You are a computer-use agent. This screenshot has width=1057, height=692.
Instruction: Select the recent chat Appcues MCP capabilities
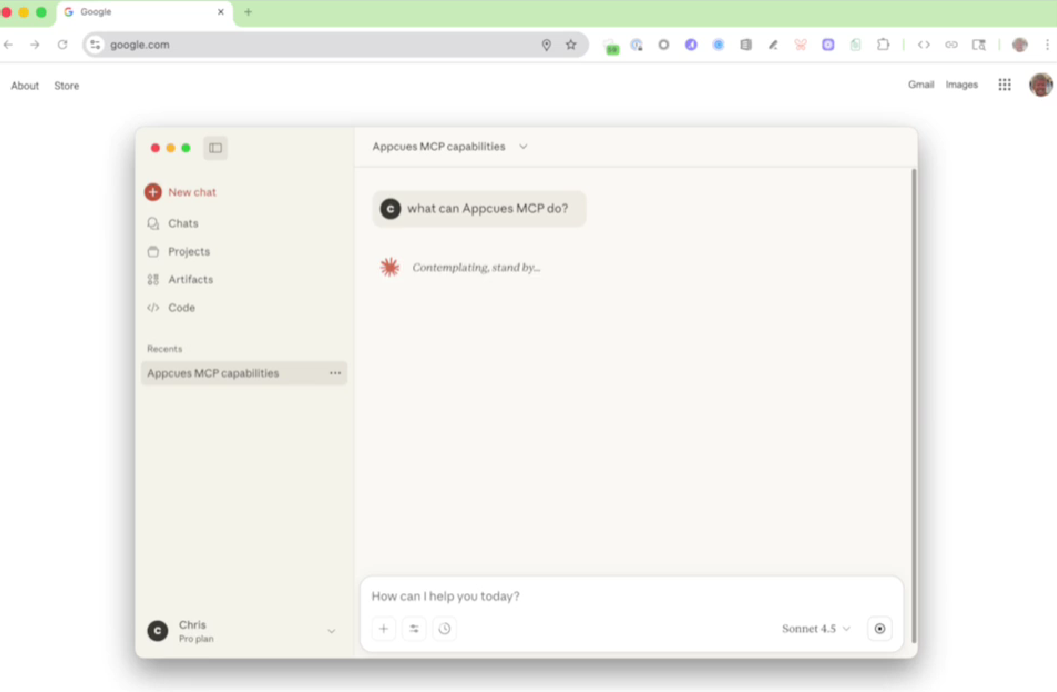click(x=243, y=373)
